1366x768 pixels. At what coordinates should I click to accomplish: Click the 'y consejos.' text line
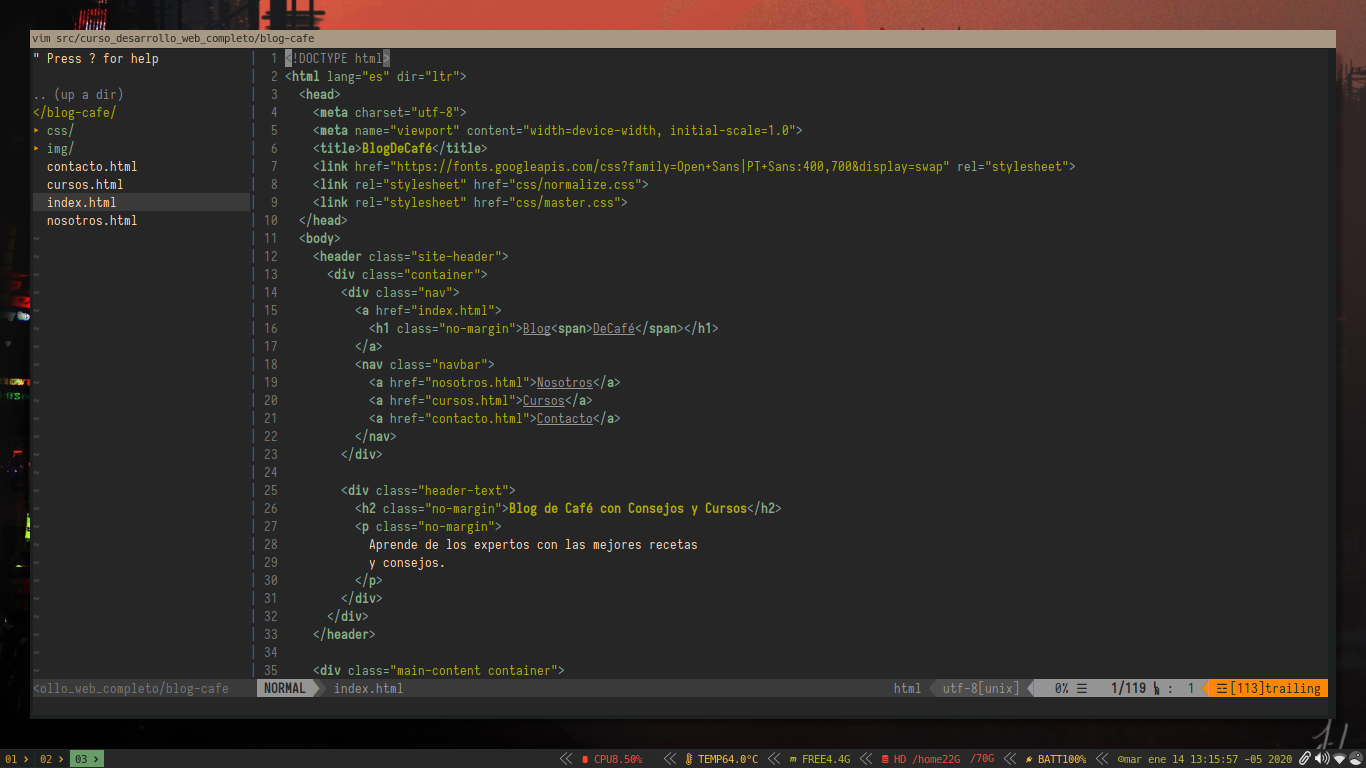[x=407, y=562]
